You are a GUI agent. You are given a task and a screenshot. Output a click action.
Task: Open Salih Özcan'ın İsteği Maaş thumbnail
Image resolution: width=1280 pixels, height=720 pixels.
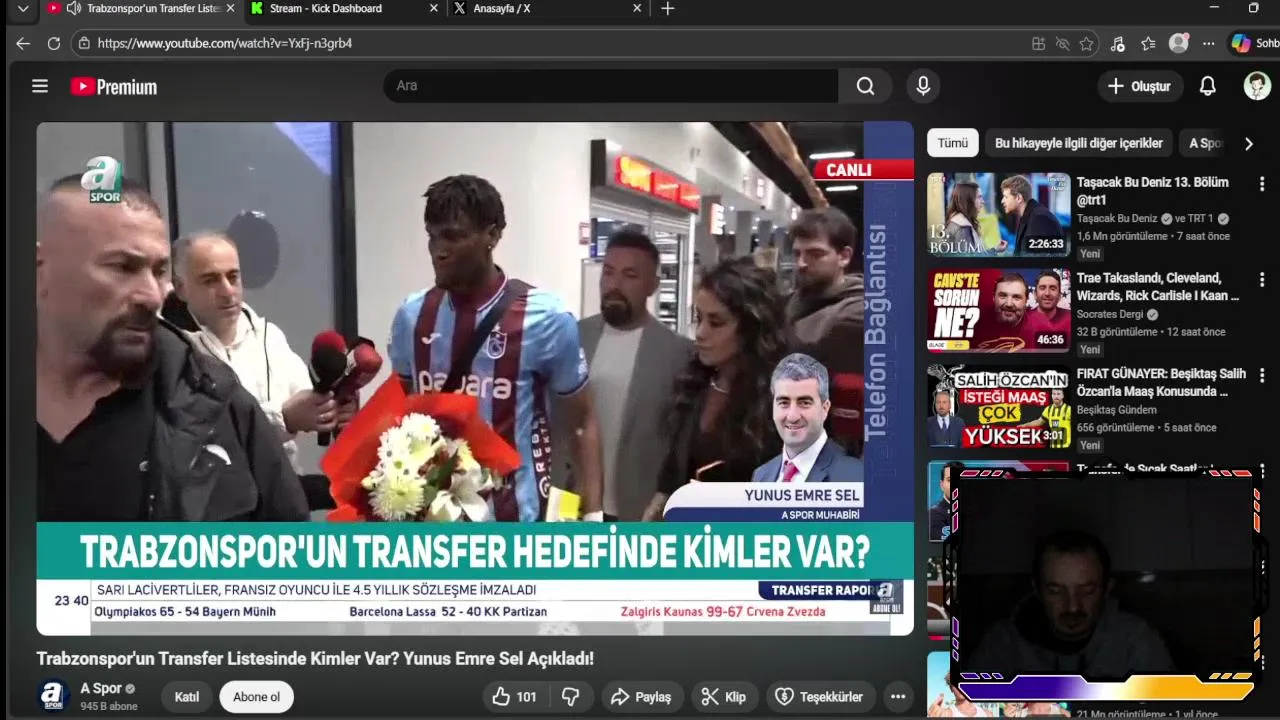[998, 406]
